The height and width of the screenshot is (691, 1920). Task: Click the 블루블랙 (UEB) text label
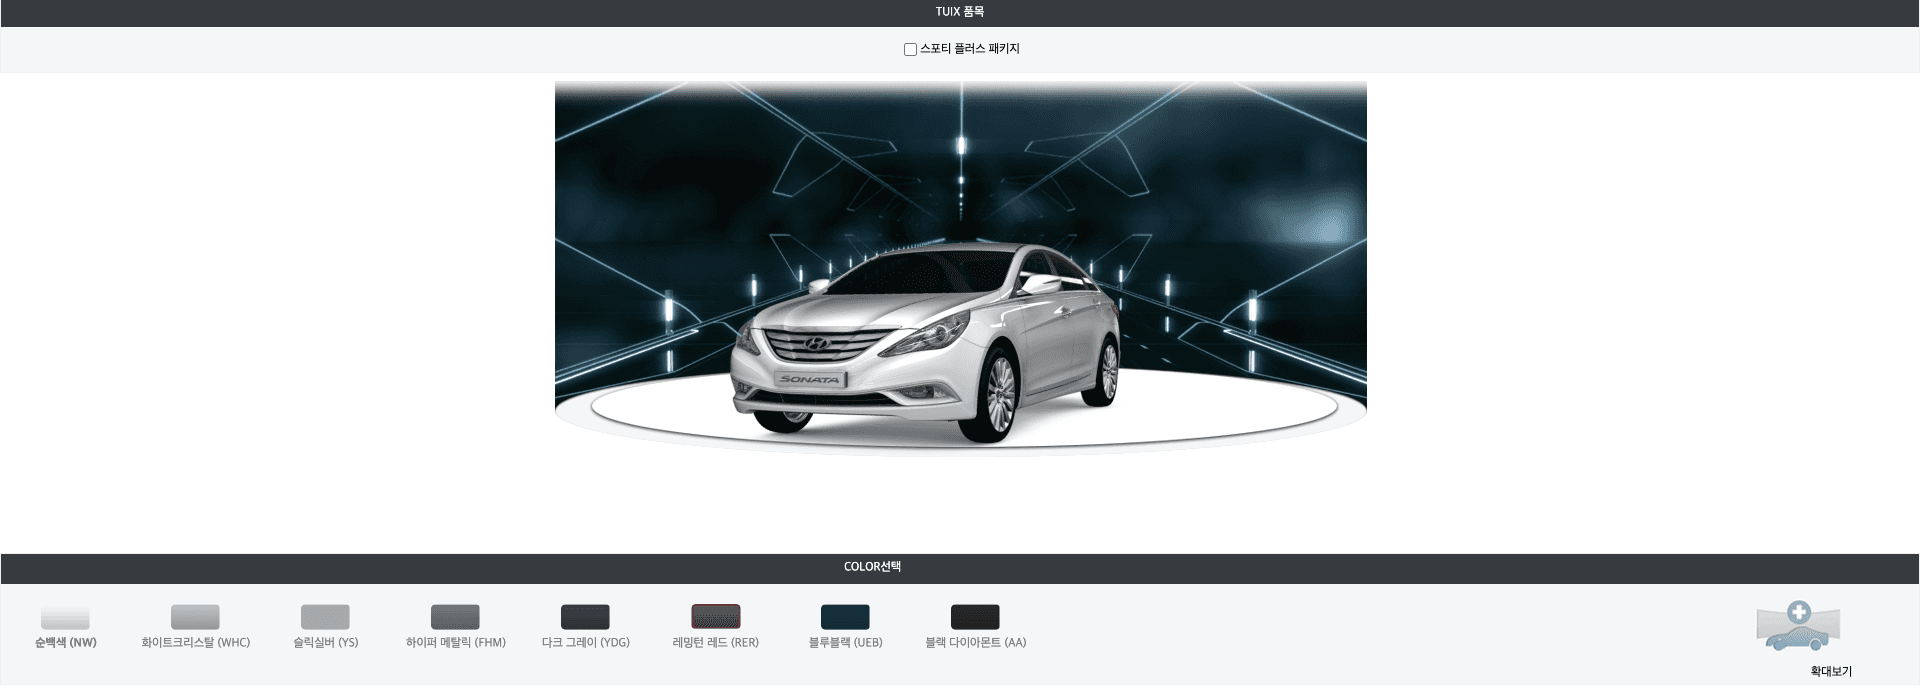click(x=845, y=643)
